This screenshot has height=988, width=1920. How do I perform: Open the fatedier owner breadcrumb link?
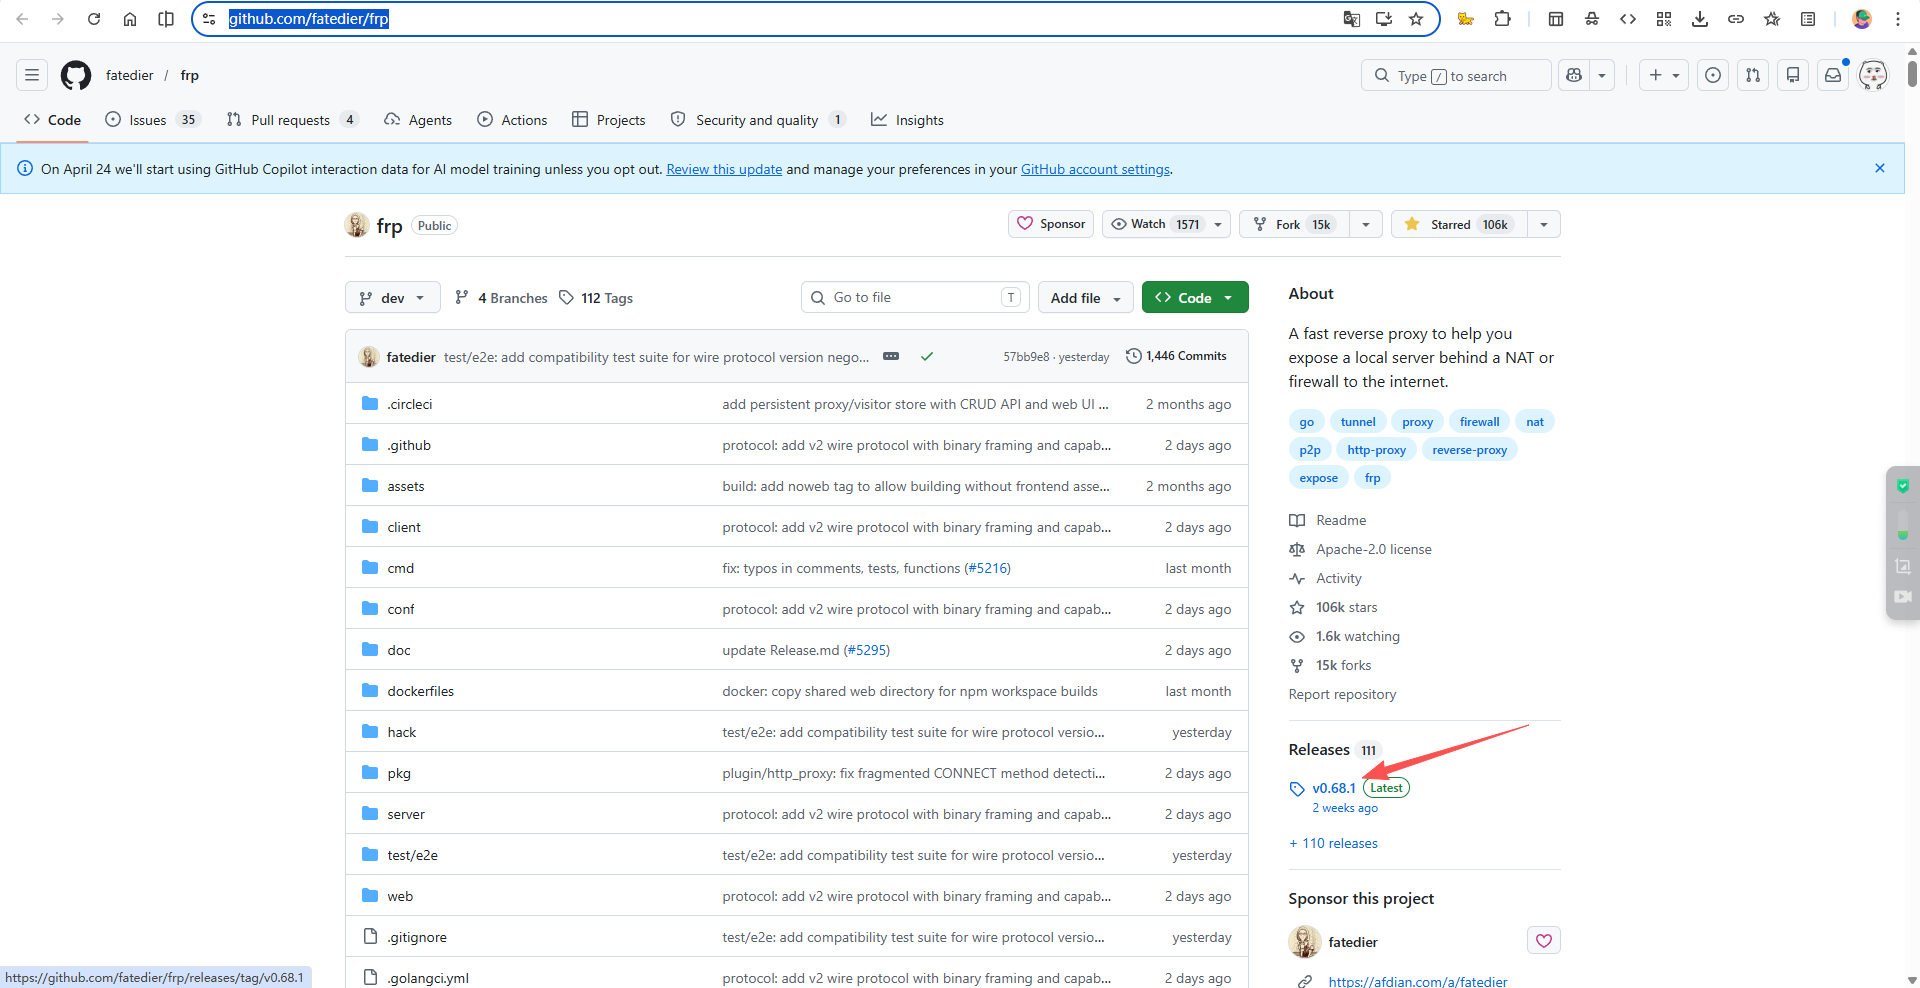(x=130, y=75)
